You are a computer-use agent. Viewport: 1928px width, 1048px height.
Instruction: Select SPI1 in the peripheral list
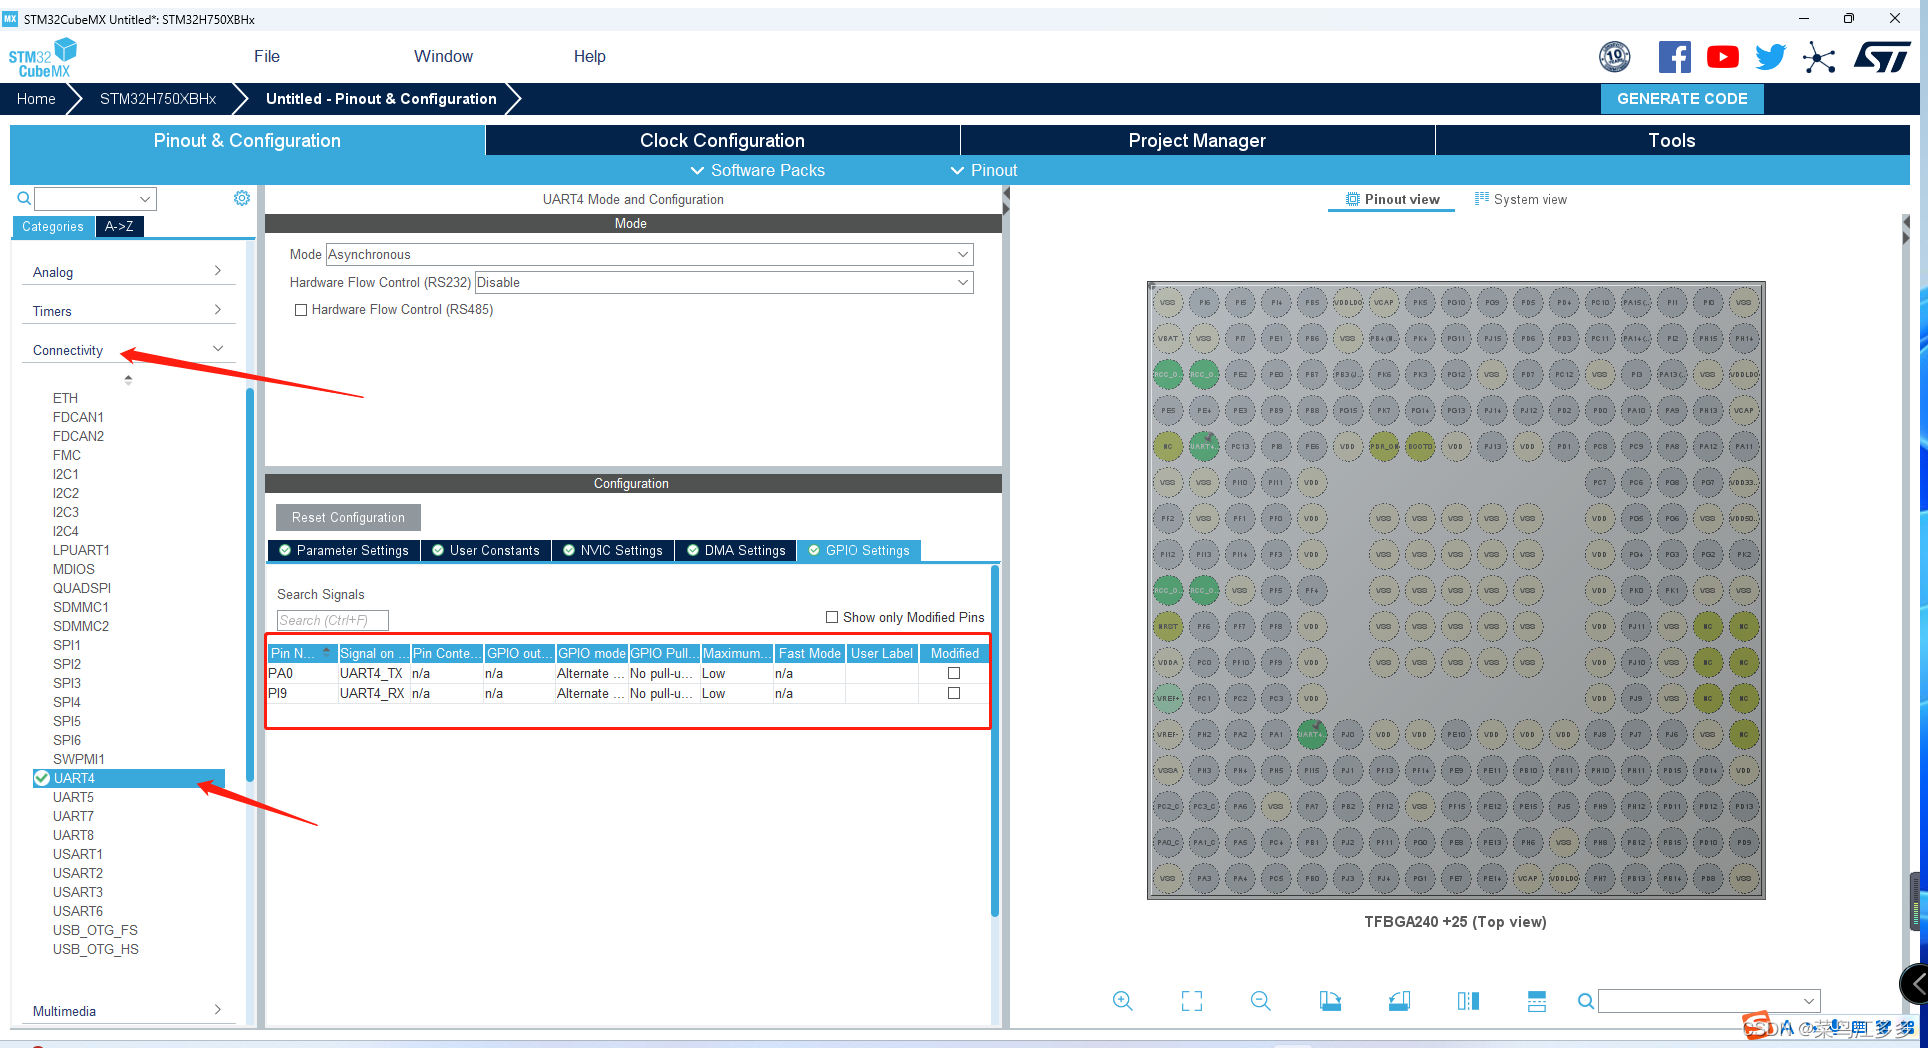click(x=67, y=646)
